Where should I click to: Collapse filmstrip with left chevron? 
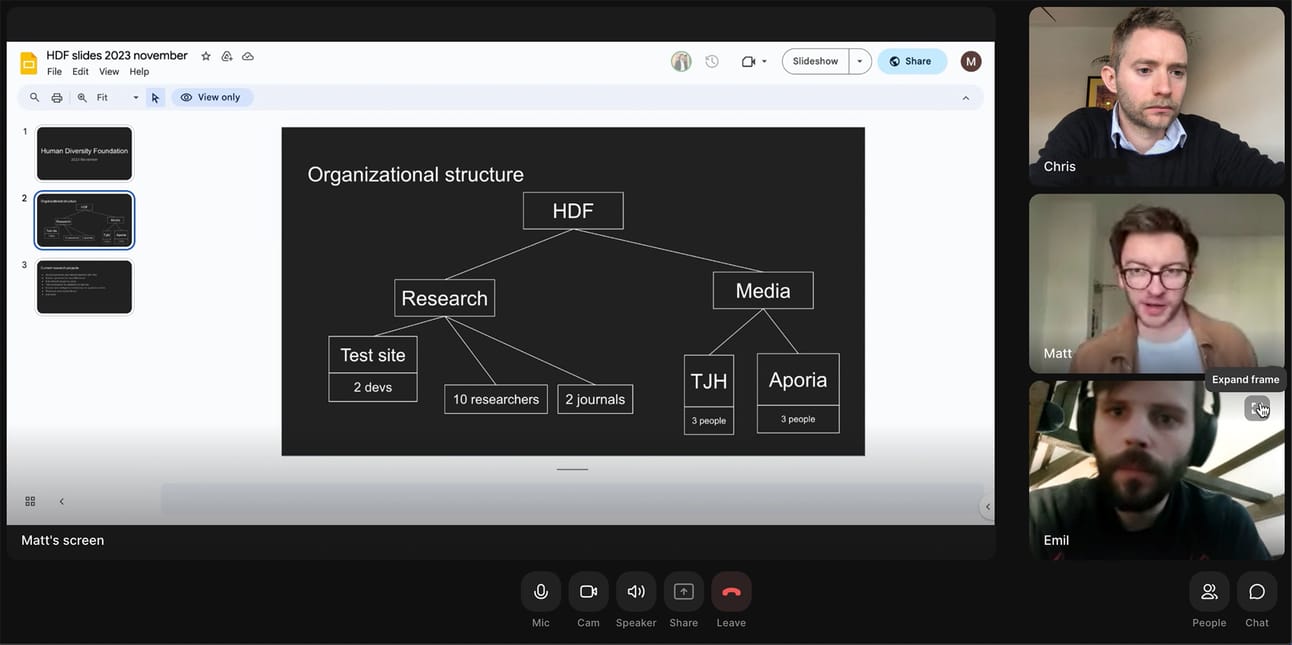61,501
